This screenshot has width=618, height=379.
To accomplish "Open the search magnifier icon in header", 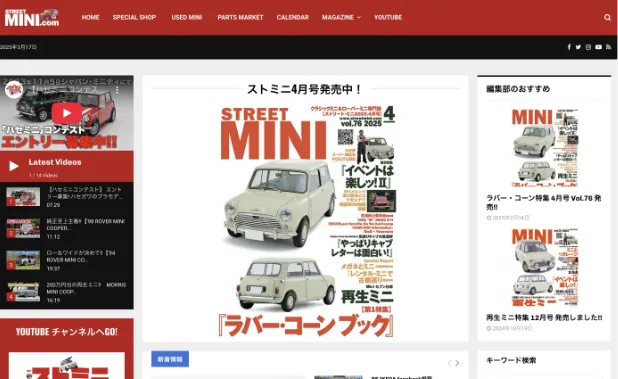I will coord(607,17).
